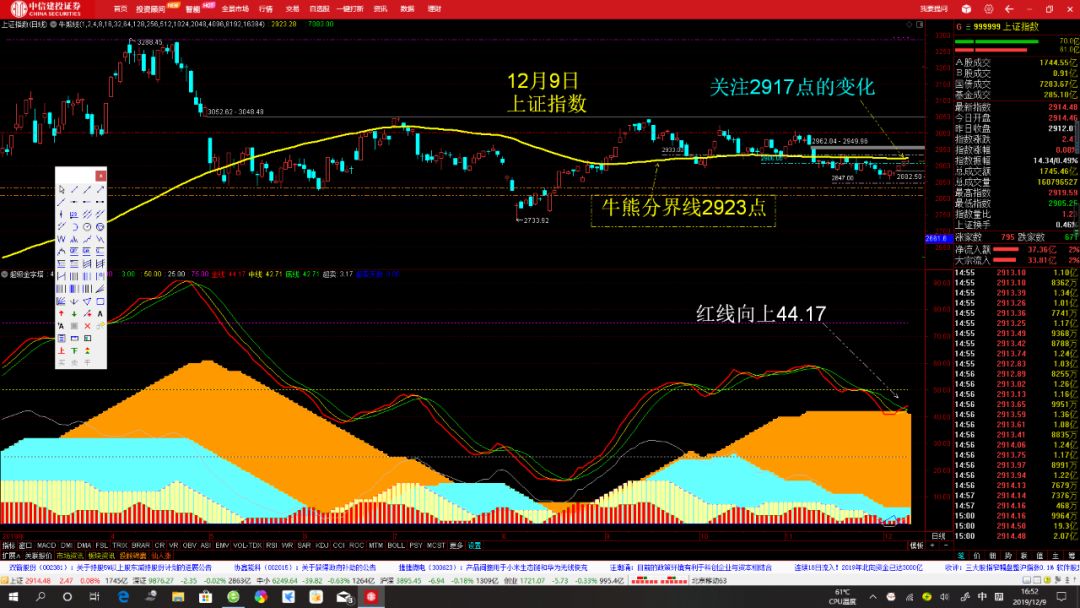Launch Microsoft Edge from taskbar
This screenshot has width=1080, height=608.
(123, 597)
